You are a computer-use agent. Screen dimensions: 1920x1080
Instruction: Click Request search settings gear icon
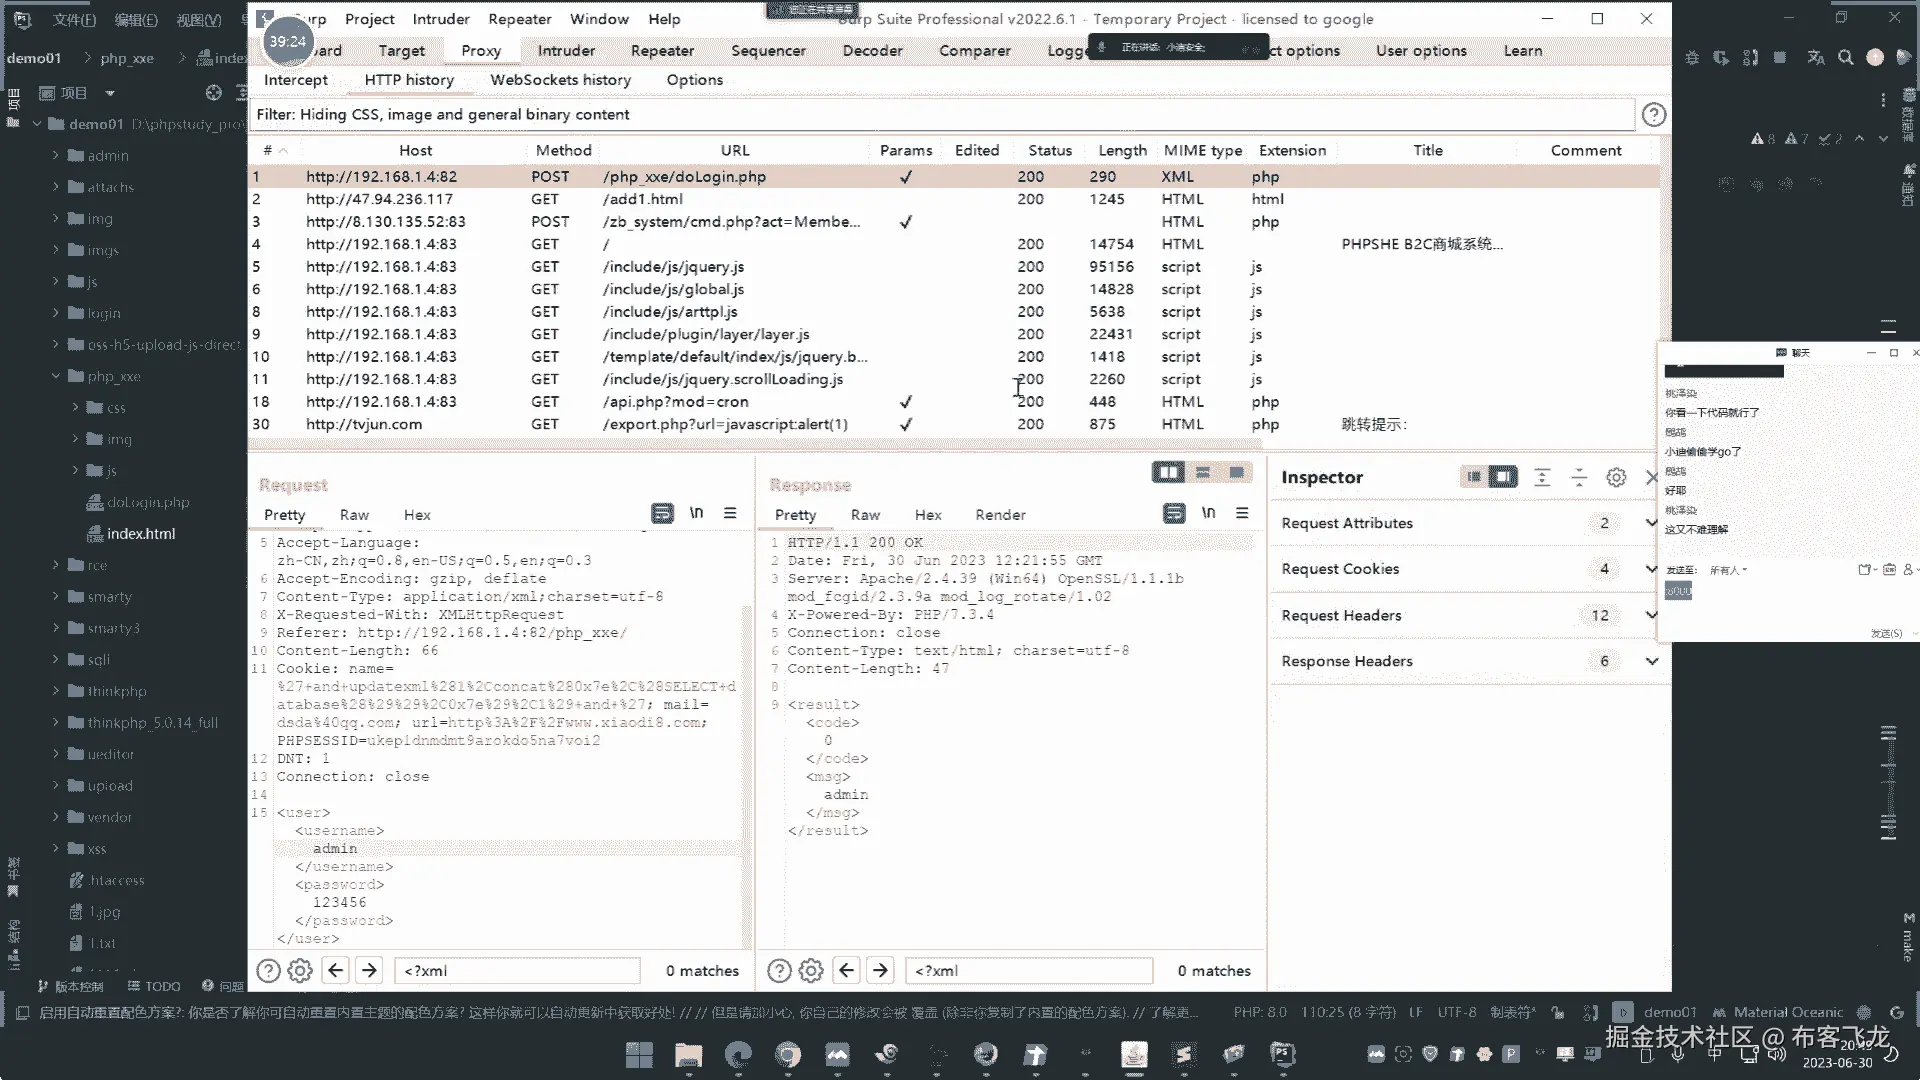coord(300,970)
